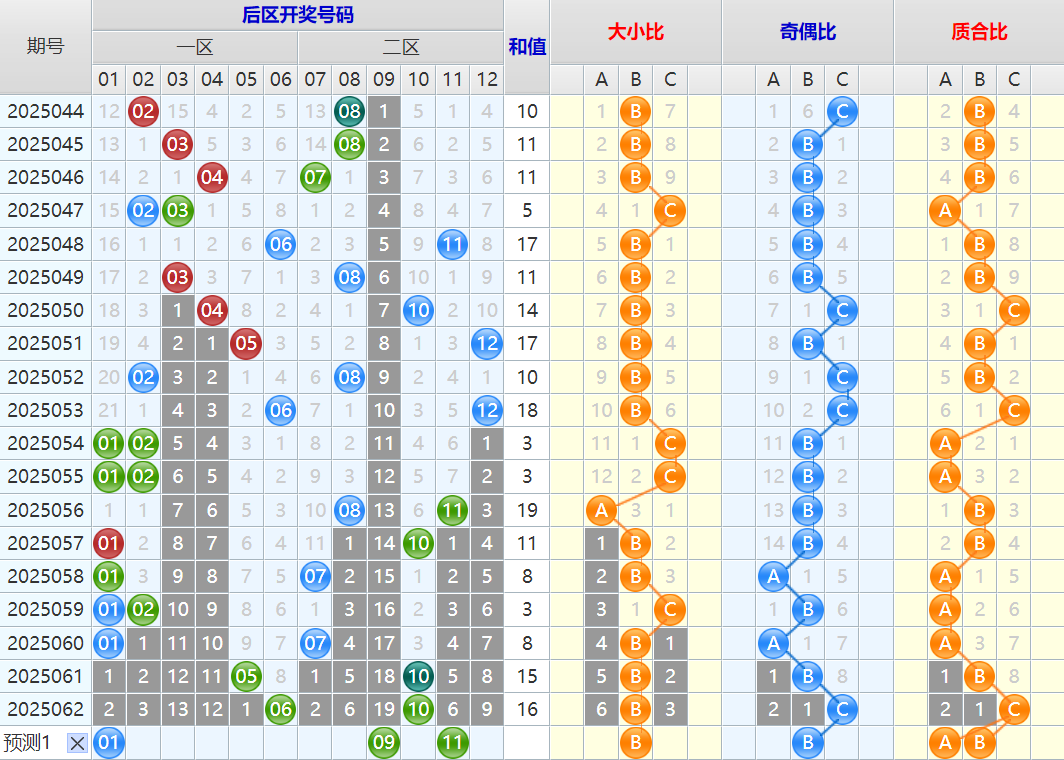1064x760 pixels.
Task: Click the 预测1 row label
Action: pos(27,743)
